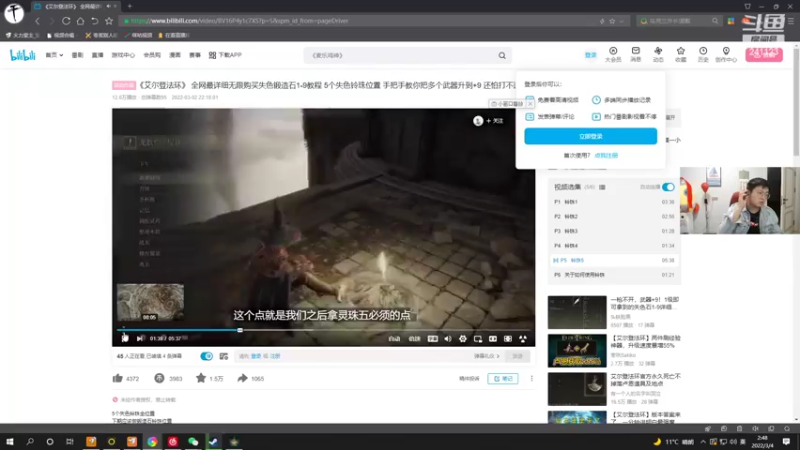Click the 笔记 notes button

pos(503,379)
